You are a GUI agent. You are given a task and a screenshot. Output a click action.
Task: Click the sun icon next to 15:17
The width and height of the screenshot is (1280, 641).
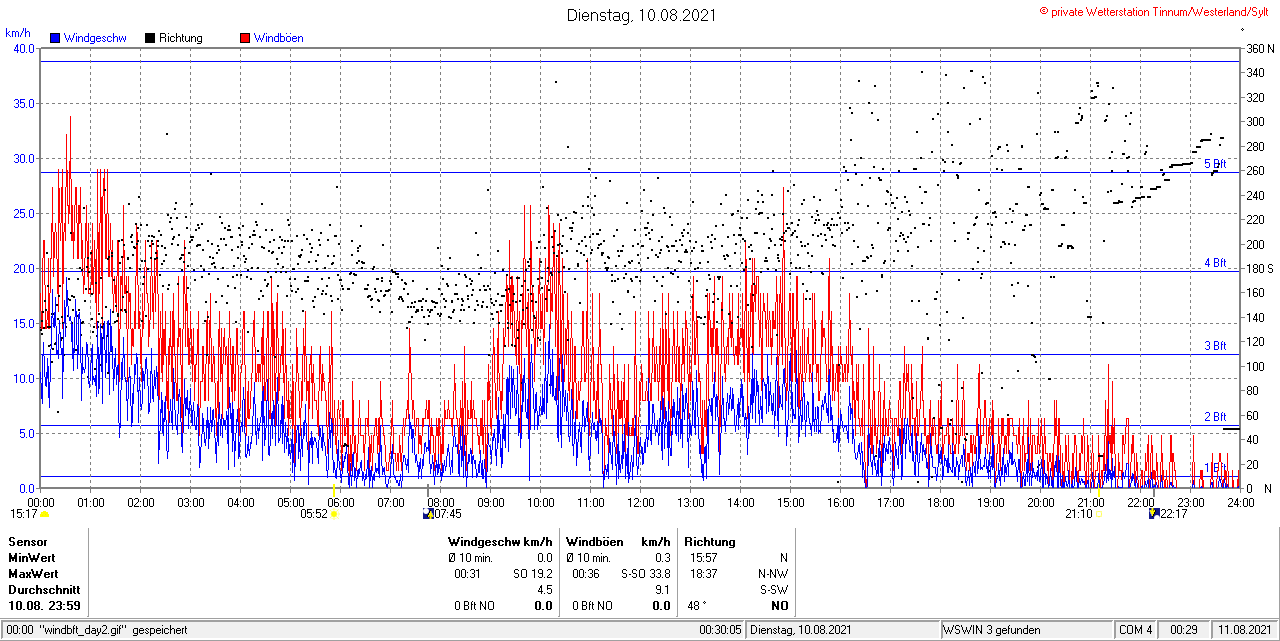[x=44, y=513]
